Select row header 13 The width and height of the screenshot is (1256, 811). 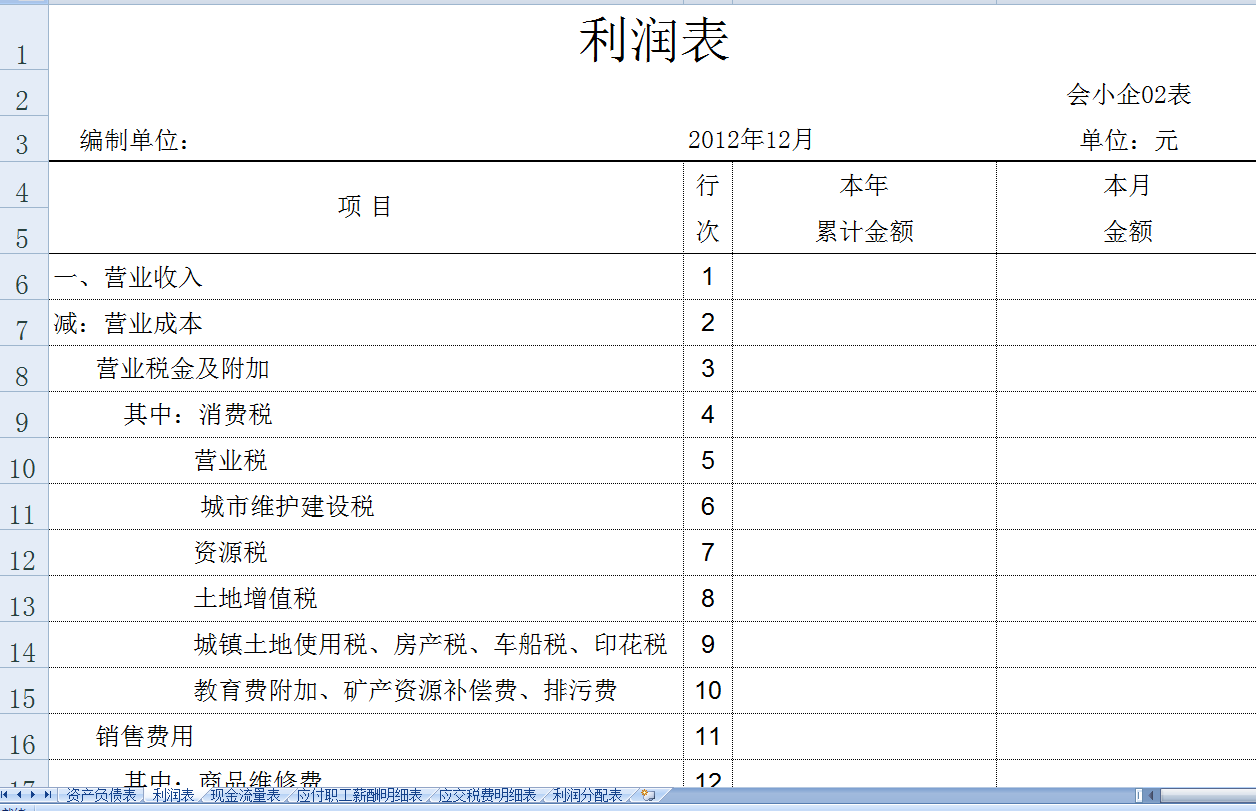(24, 599)
